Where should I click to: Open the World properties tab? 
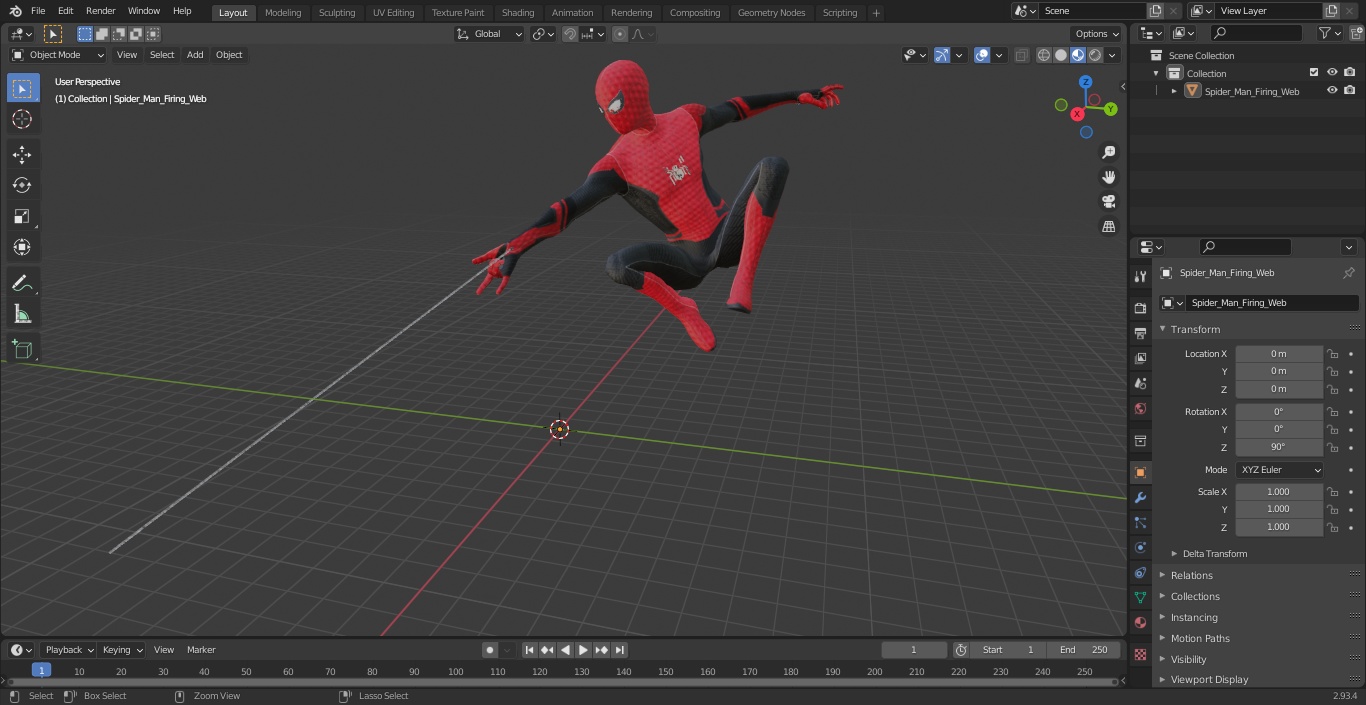(x=1140, y=408)
